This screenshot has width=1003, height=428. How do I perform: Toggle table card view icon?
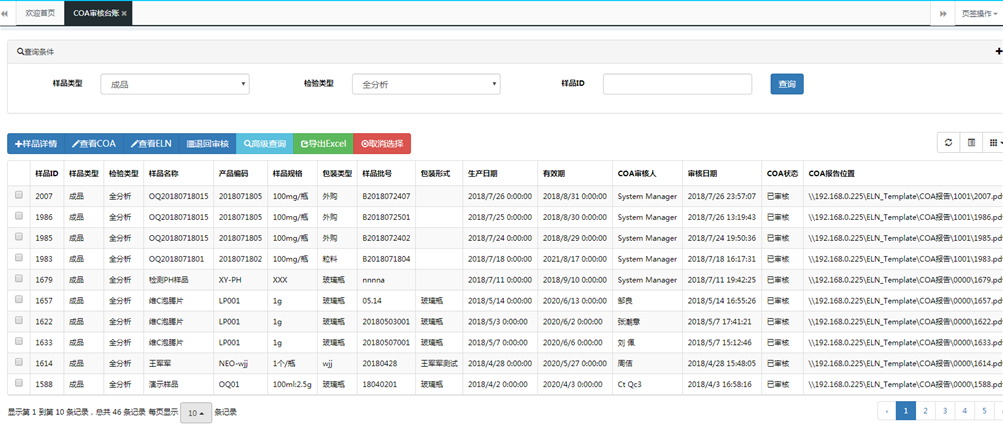(x=971, y=143)
